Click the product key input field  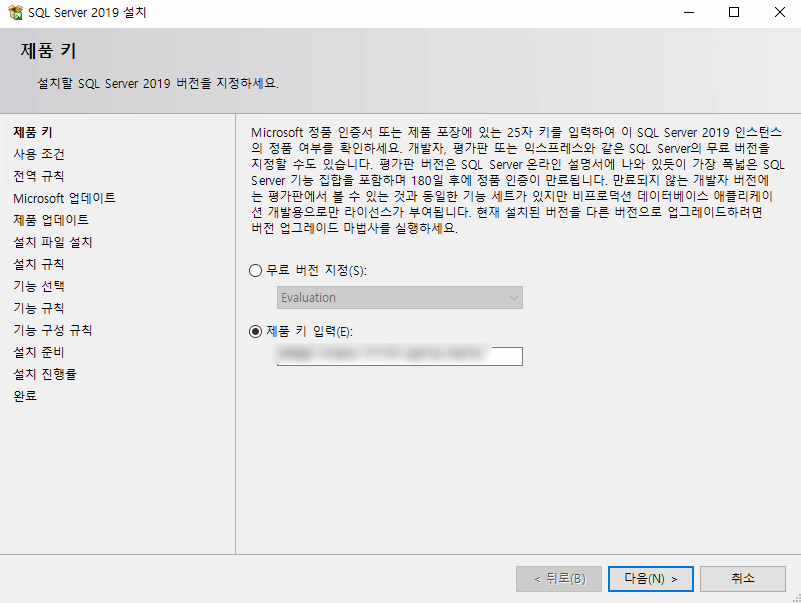coord(399,356)
